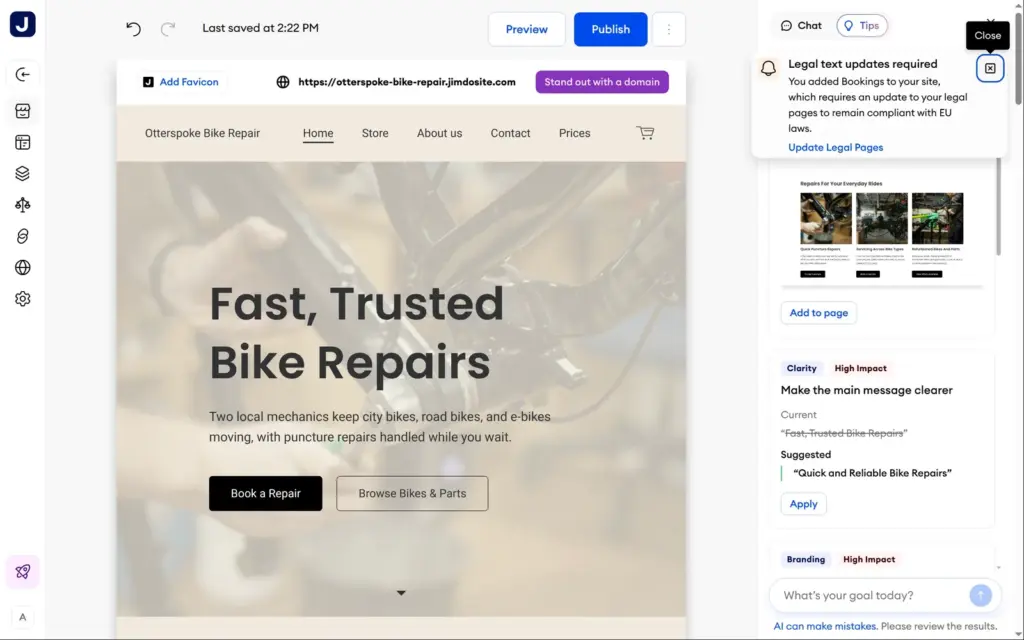Viewport: 1024px width, 640px height.
Task: Click the site URL text
Action: pos(407,82)
